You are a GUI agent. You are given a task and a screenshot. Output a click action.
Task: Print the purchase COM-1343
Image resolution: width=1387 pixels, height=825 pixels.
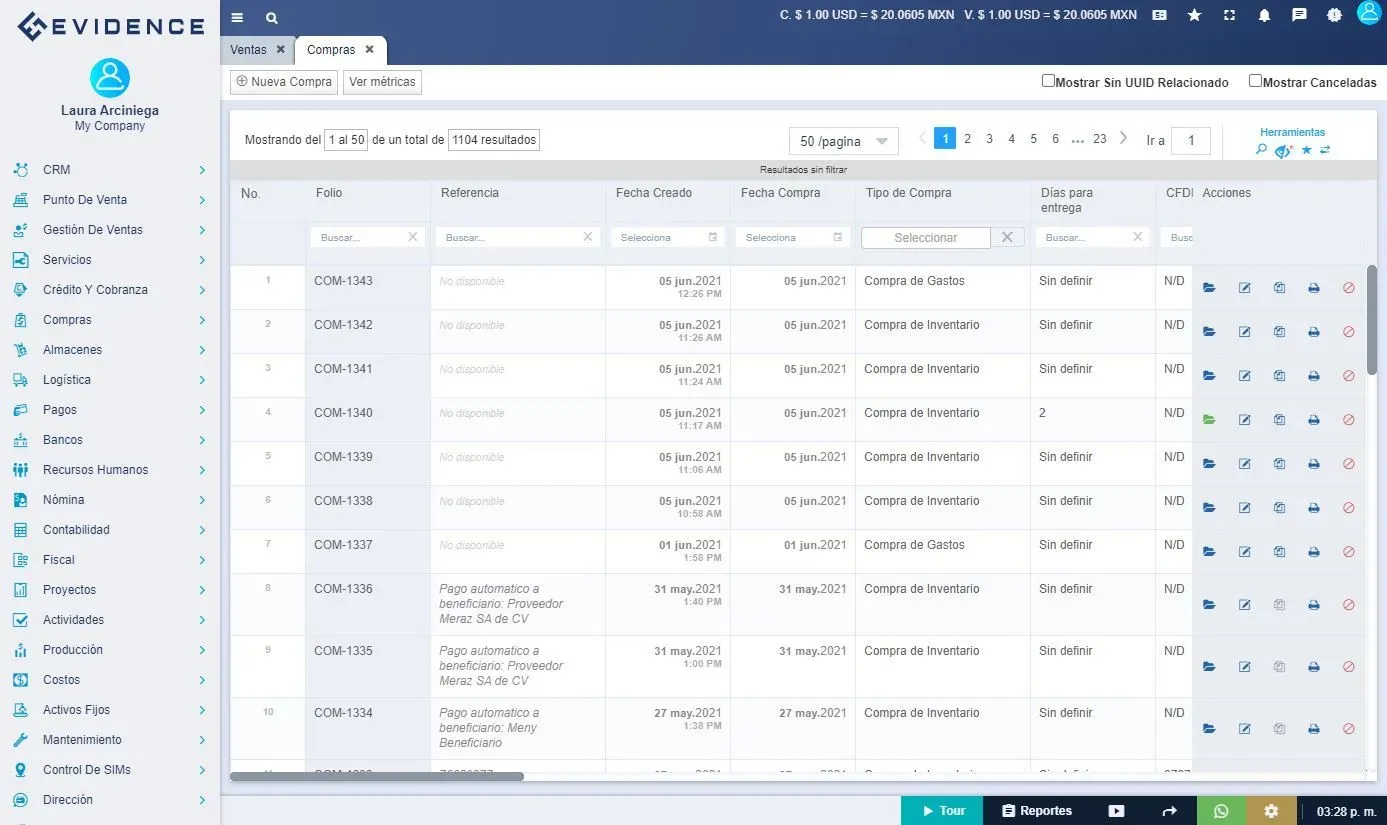pyautogui.click(x=1313, y=287)
